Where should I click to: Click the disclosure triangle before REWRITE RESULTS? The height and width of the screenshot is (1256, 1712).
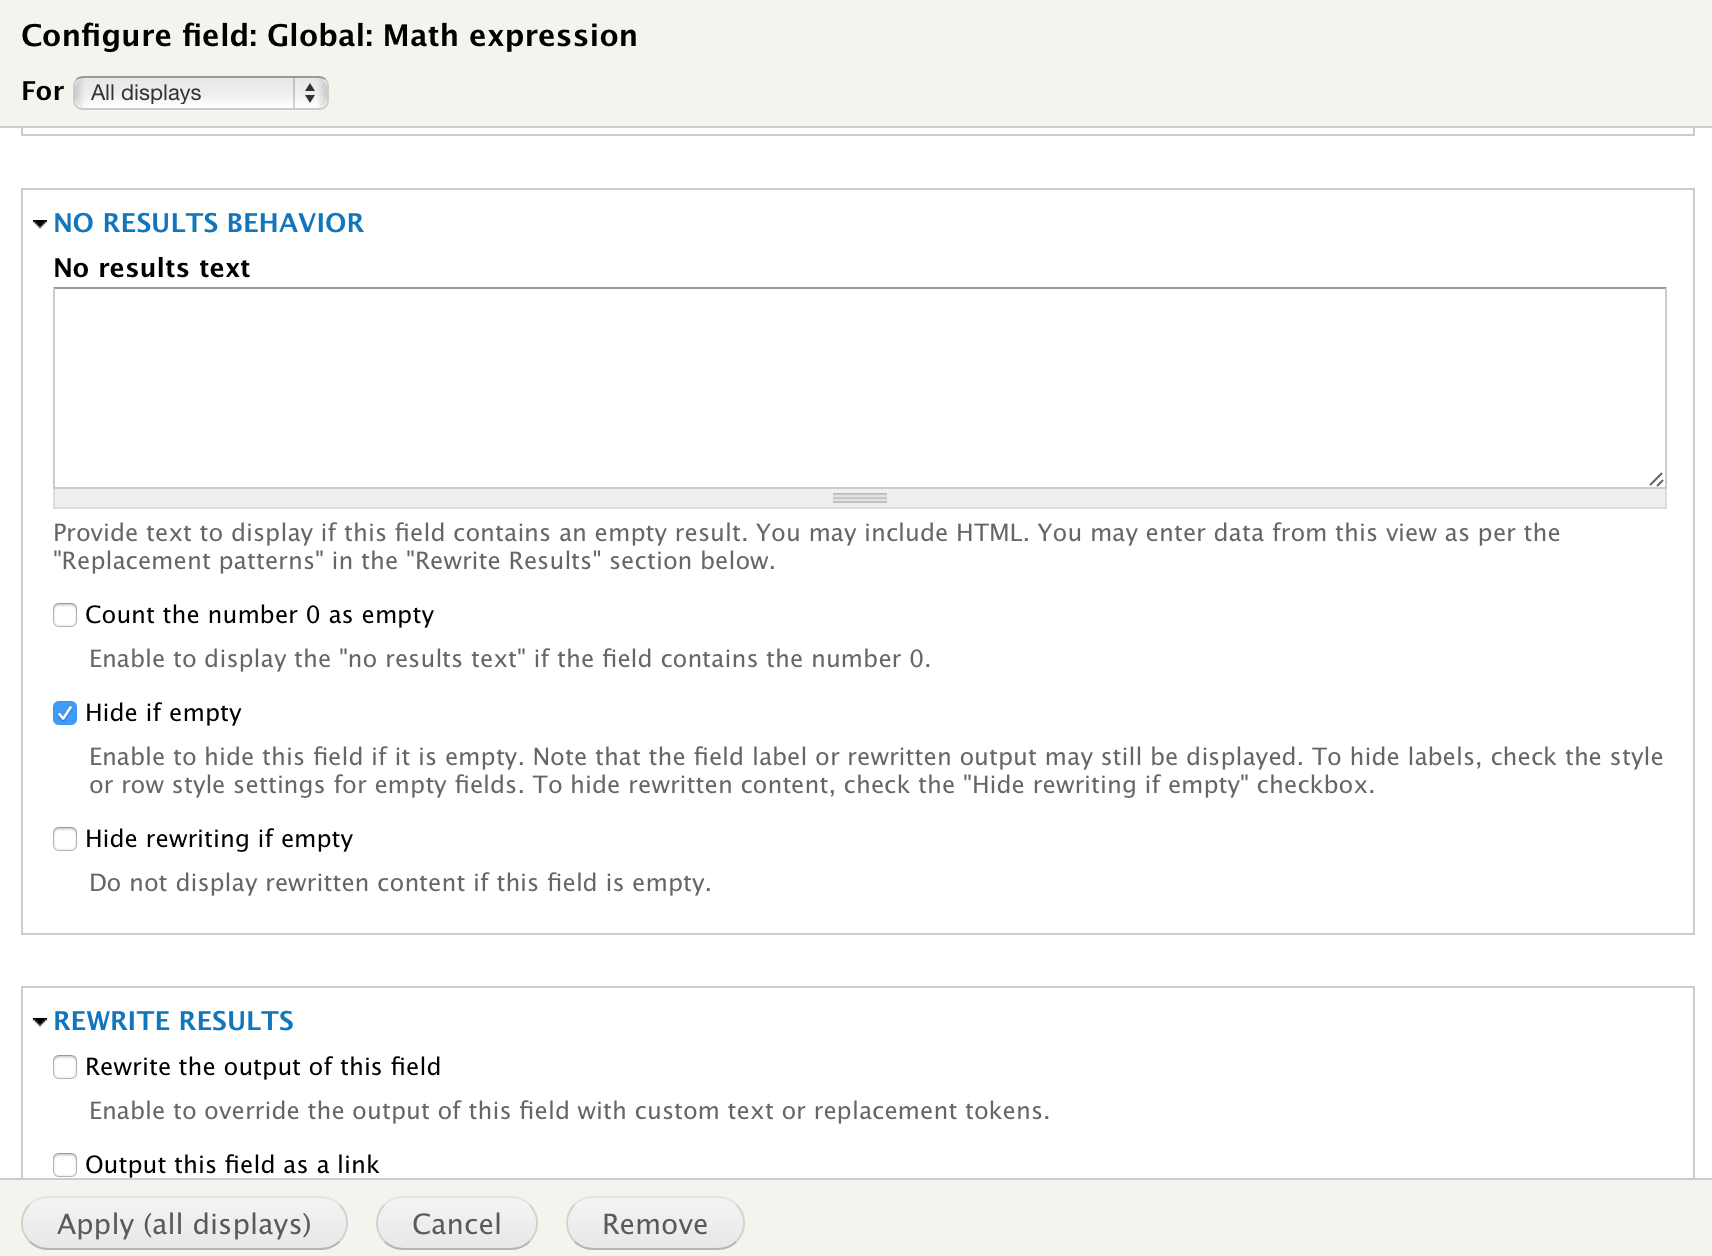(40, 1021)
